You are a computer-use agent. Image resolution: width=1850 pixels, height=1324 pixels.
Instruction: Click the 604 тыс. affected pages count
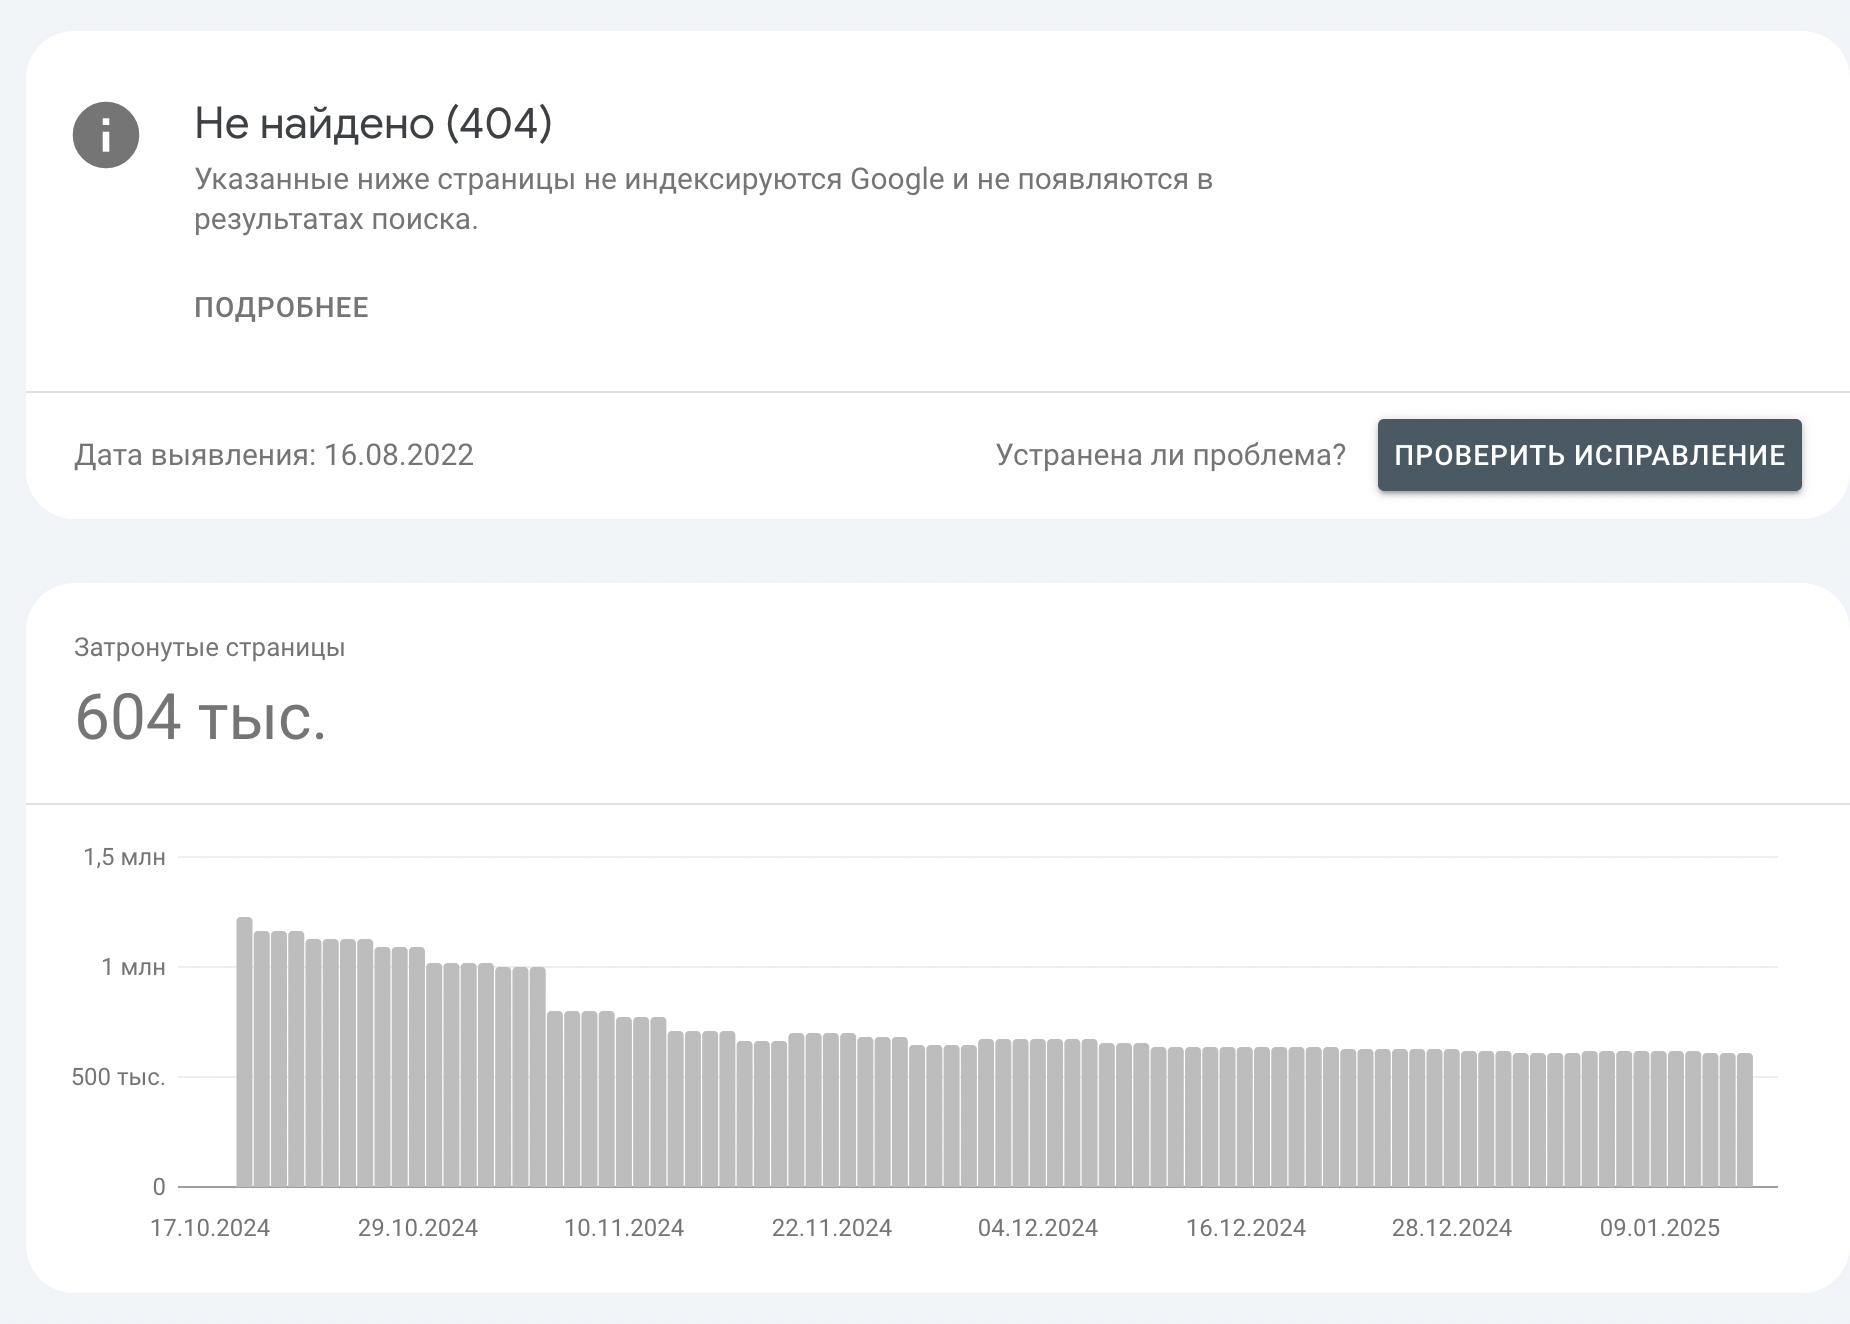[x=201, y=717]
